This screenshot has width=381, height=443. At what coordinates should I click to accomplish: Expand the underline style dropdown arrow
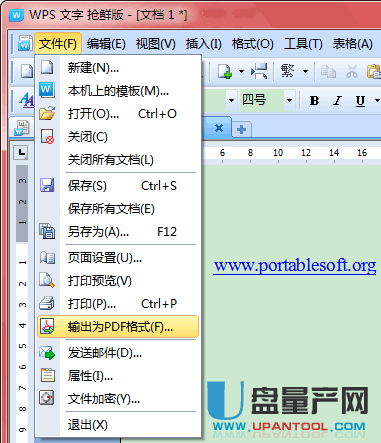click(x=377, y=100)
